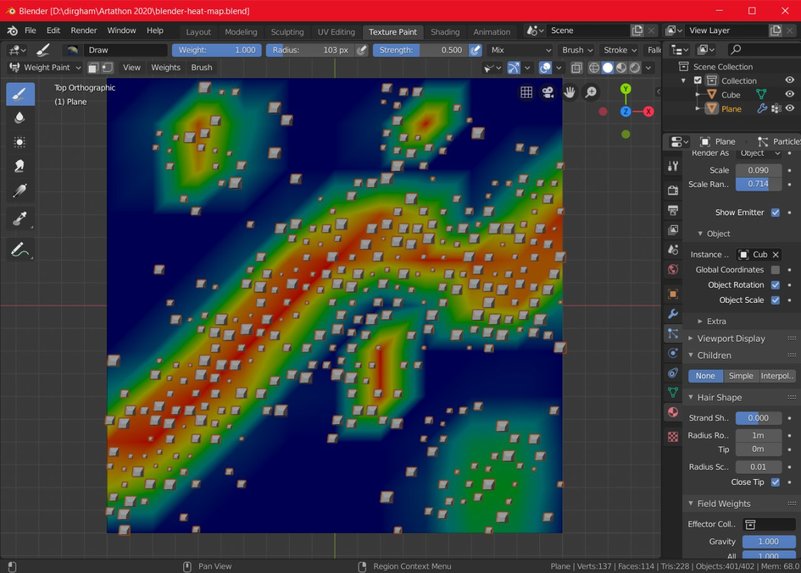Open the Texture checkerboard properties tab
This screenshot has width=801, height=573.
pyautogui.click(x=673, y=437)
